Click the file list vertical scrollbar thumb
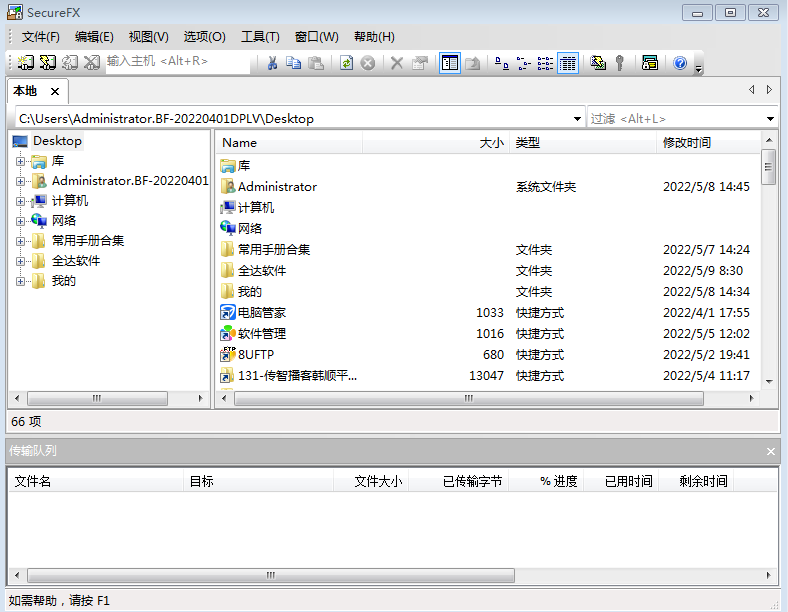Screen dimensions: 788x612 [768, 167]
